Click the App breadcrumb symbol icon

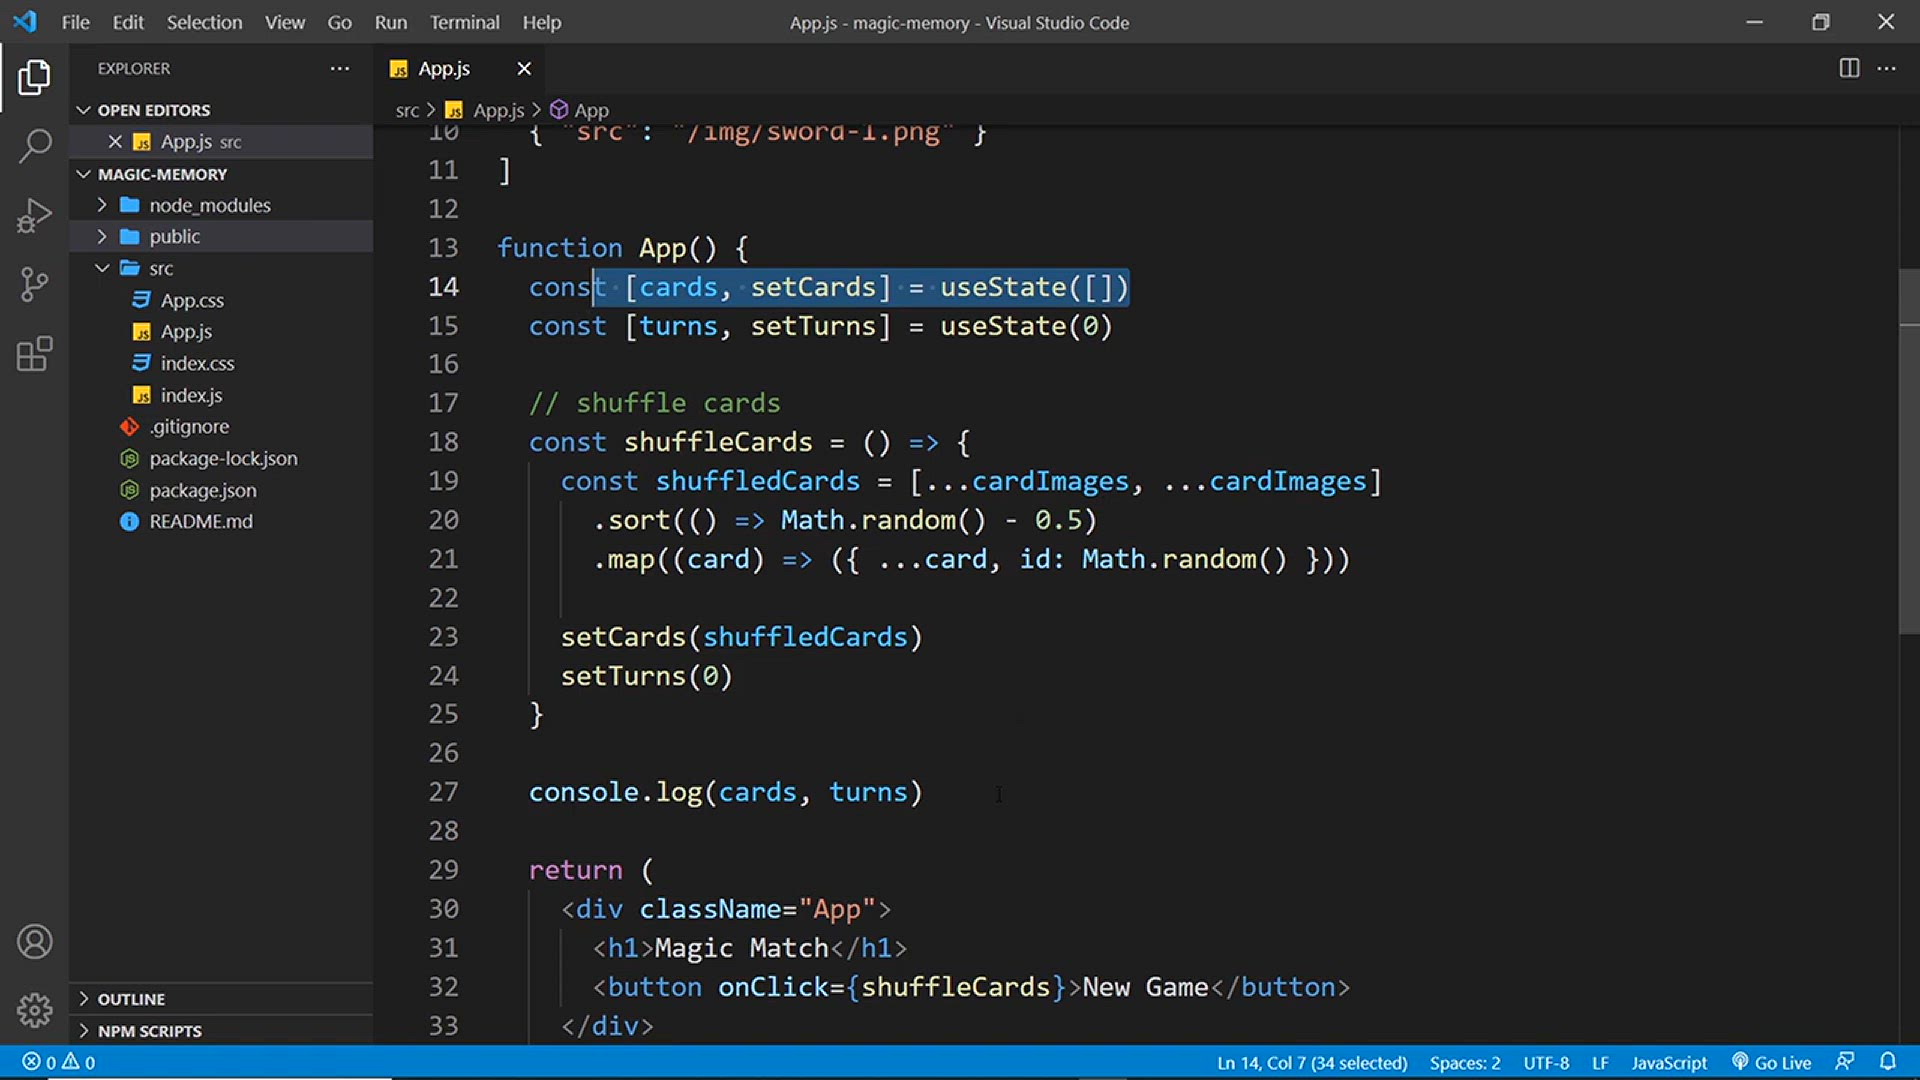coord(559,110)
